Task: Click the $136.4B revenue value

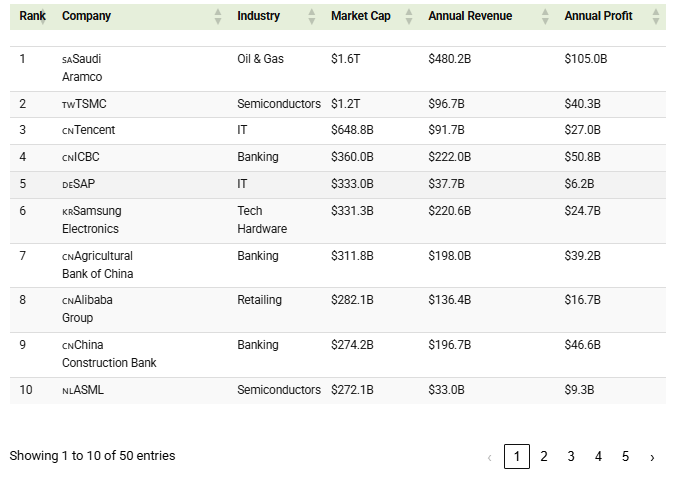Action: point(450,300)
